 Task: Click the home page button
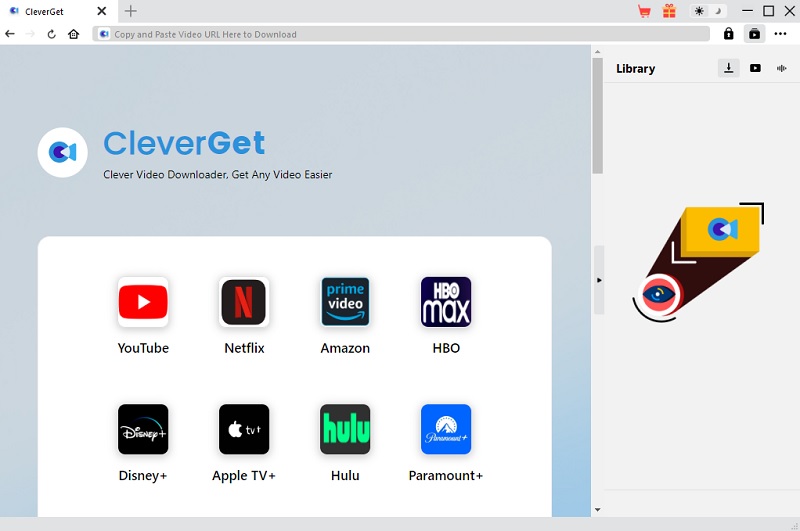tap(73, 34)
